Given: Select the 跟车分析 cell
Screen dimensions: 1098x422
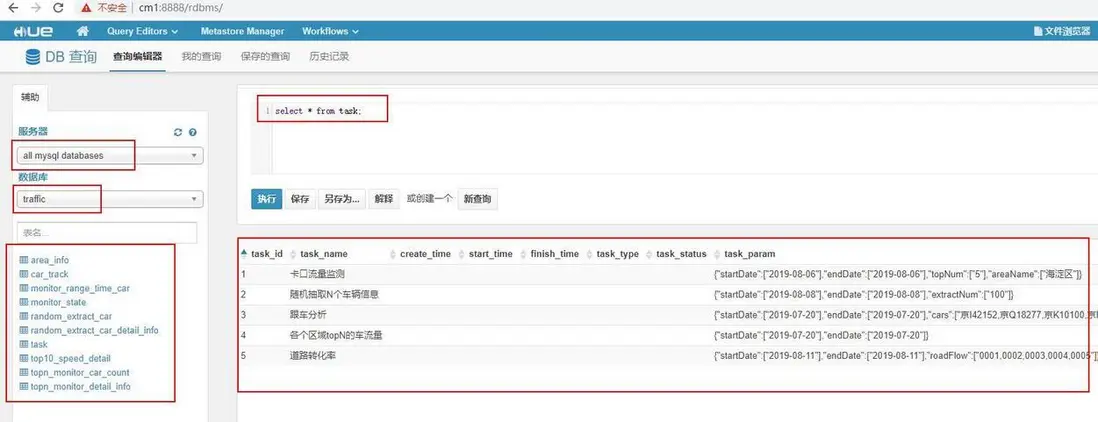Looking at the screenshot, I should 307,315.
